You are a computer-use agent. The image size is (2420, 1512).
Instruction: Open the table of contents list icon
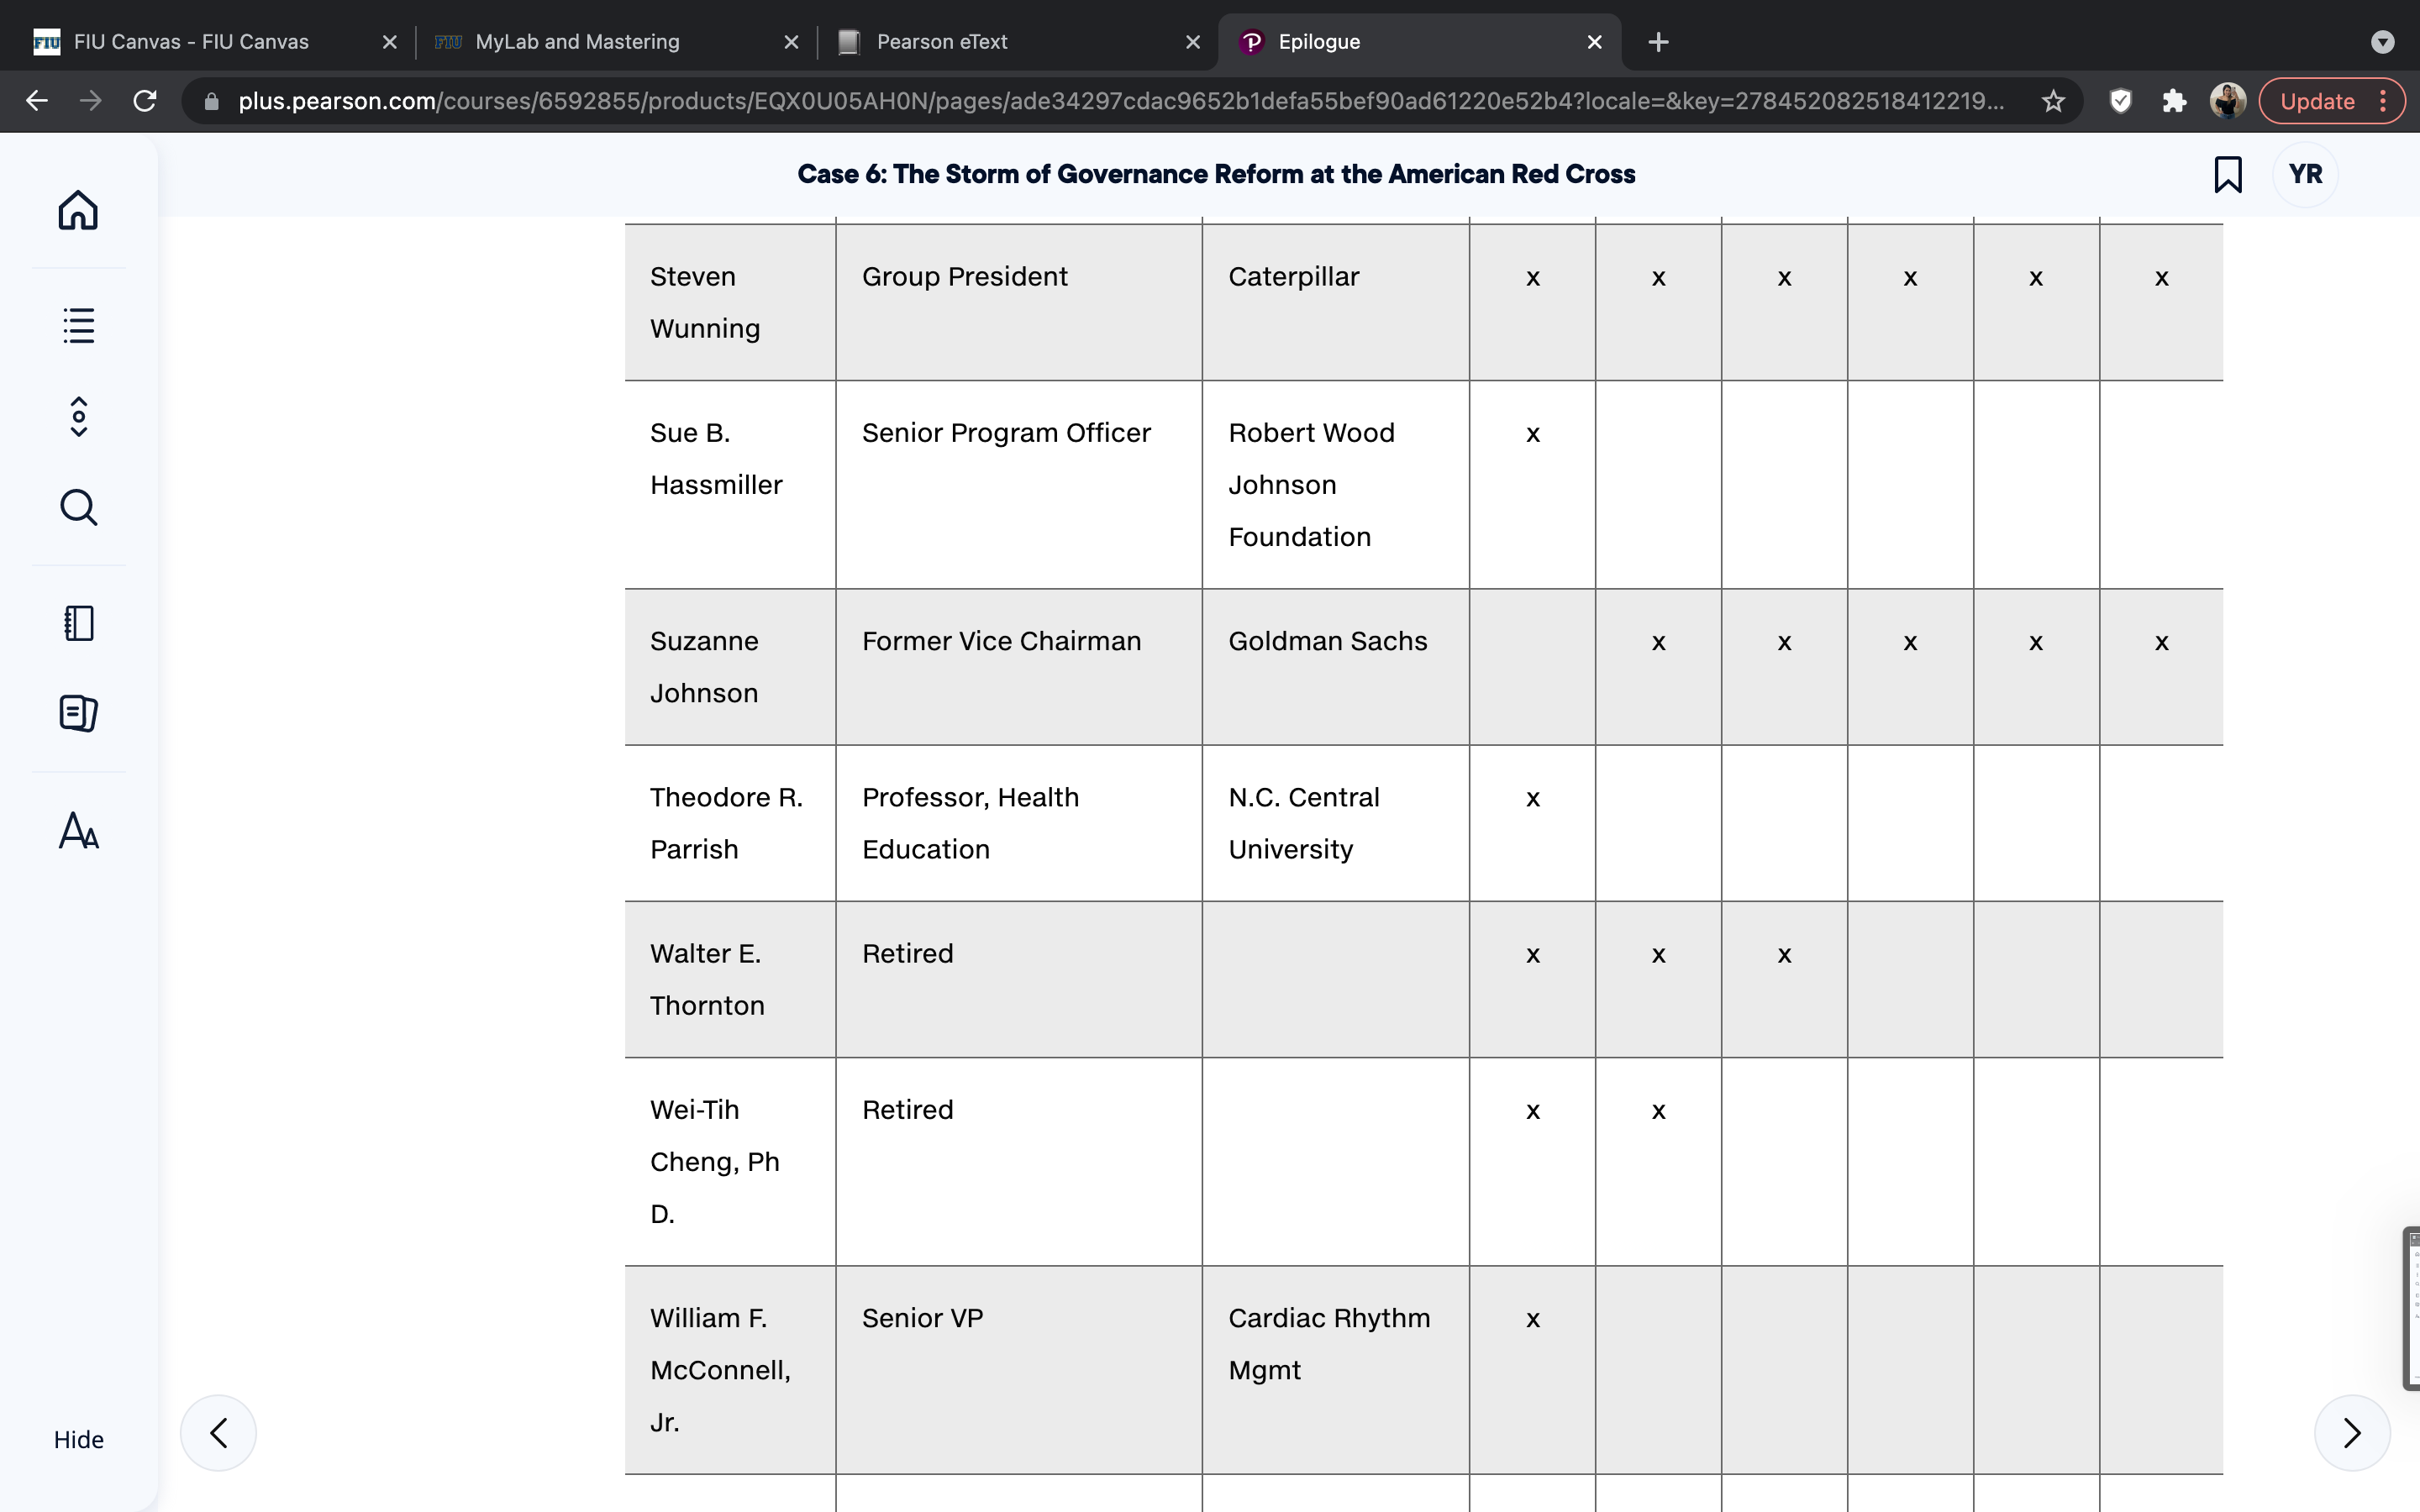[x=78, y=325]
